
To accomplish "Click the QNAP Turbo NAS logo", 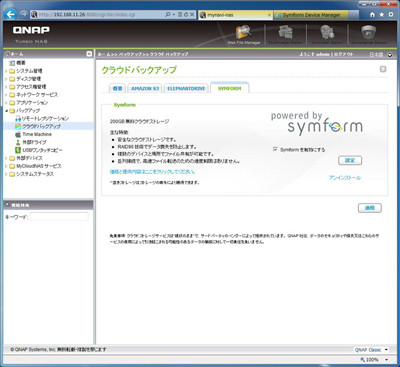I will pyautogui.click(x=31, y=34).
